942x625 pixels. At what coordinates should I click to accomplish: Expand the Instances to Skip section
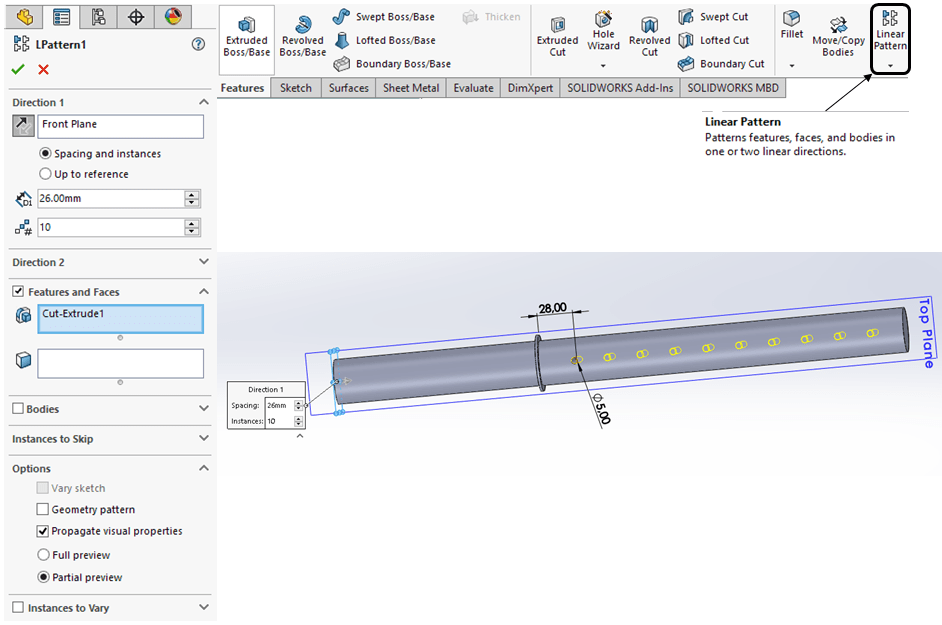point(204,439)
